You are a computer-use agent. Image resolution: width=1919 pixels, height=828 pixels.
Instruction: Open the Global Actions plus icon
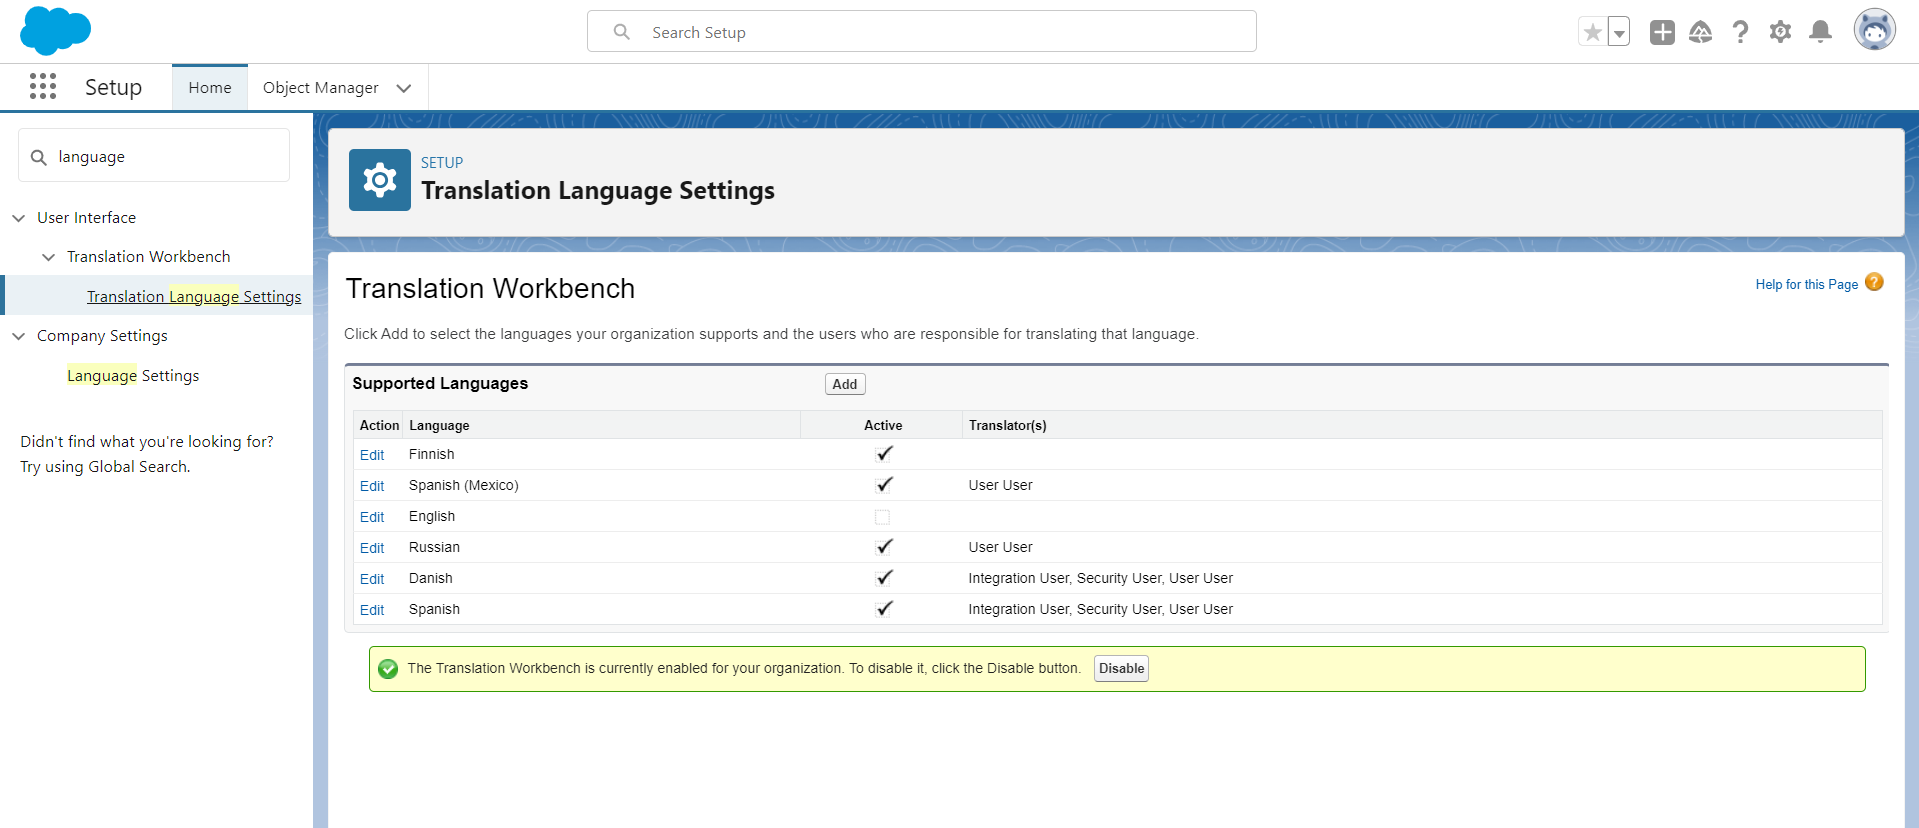click(1662, 32)
